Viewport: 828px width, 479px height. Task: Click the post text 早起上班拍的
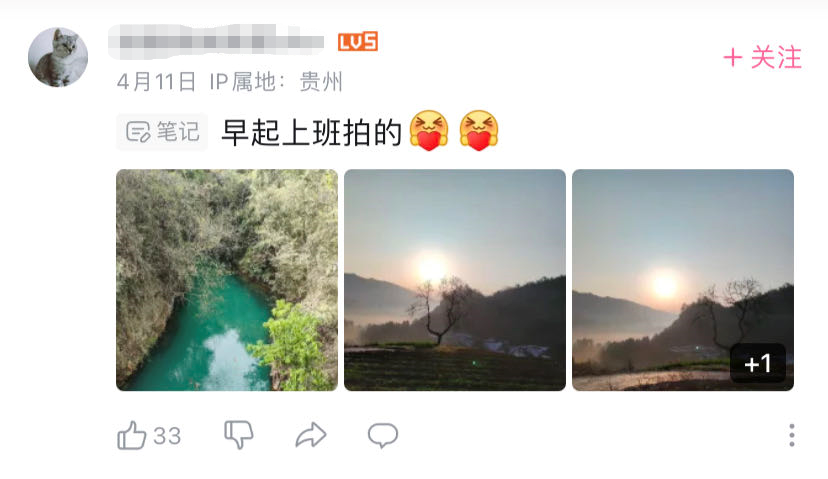312,132
